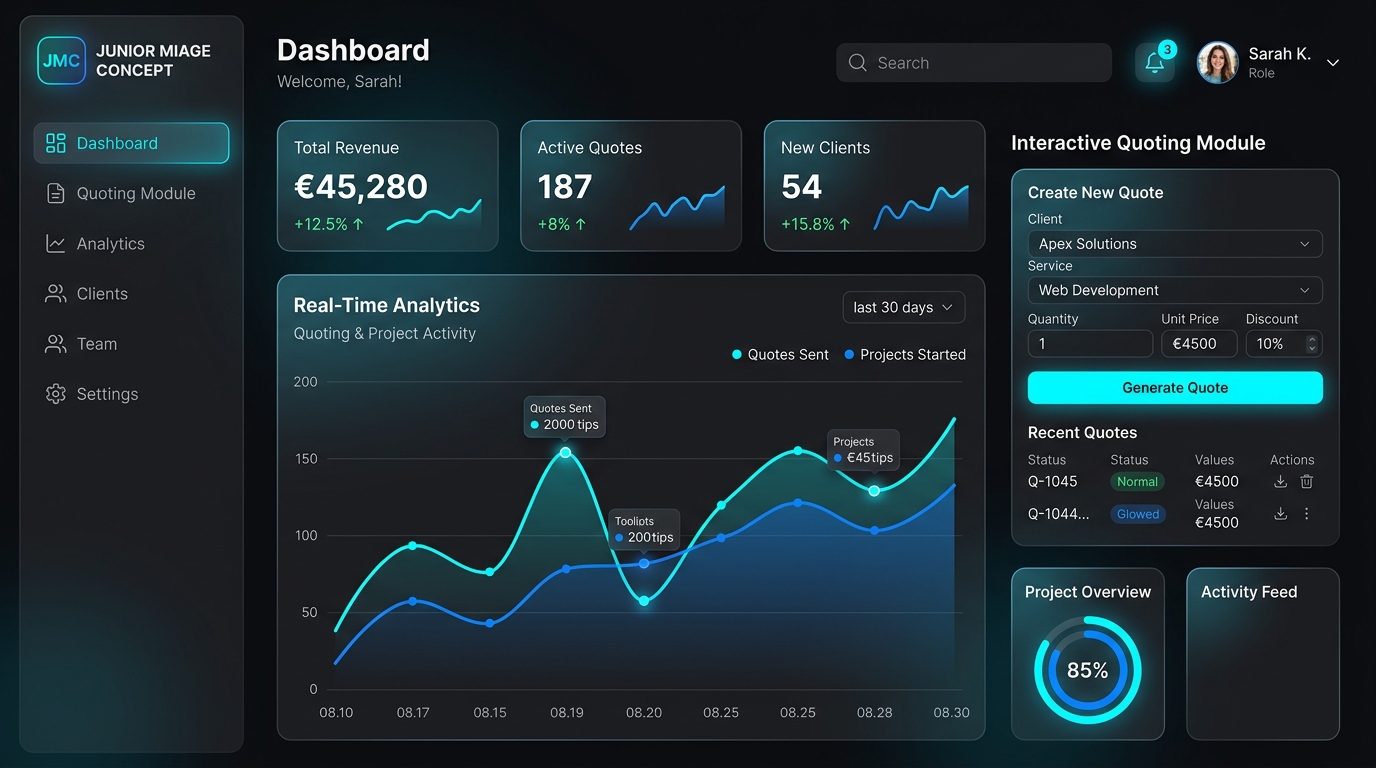Click Sarah K.'s profile avatar
Viewport: 1376px width, 768px height.
tap(1217, 62)
